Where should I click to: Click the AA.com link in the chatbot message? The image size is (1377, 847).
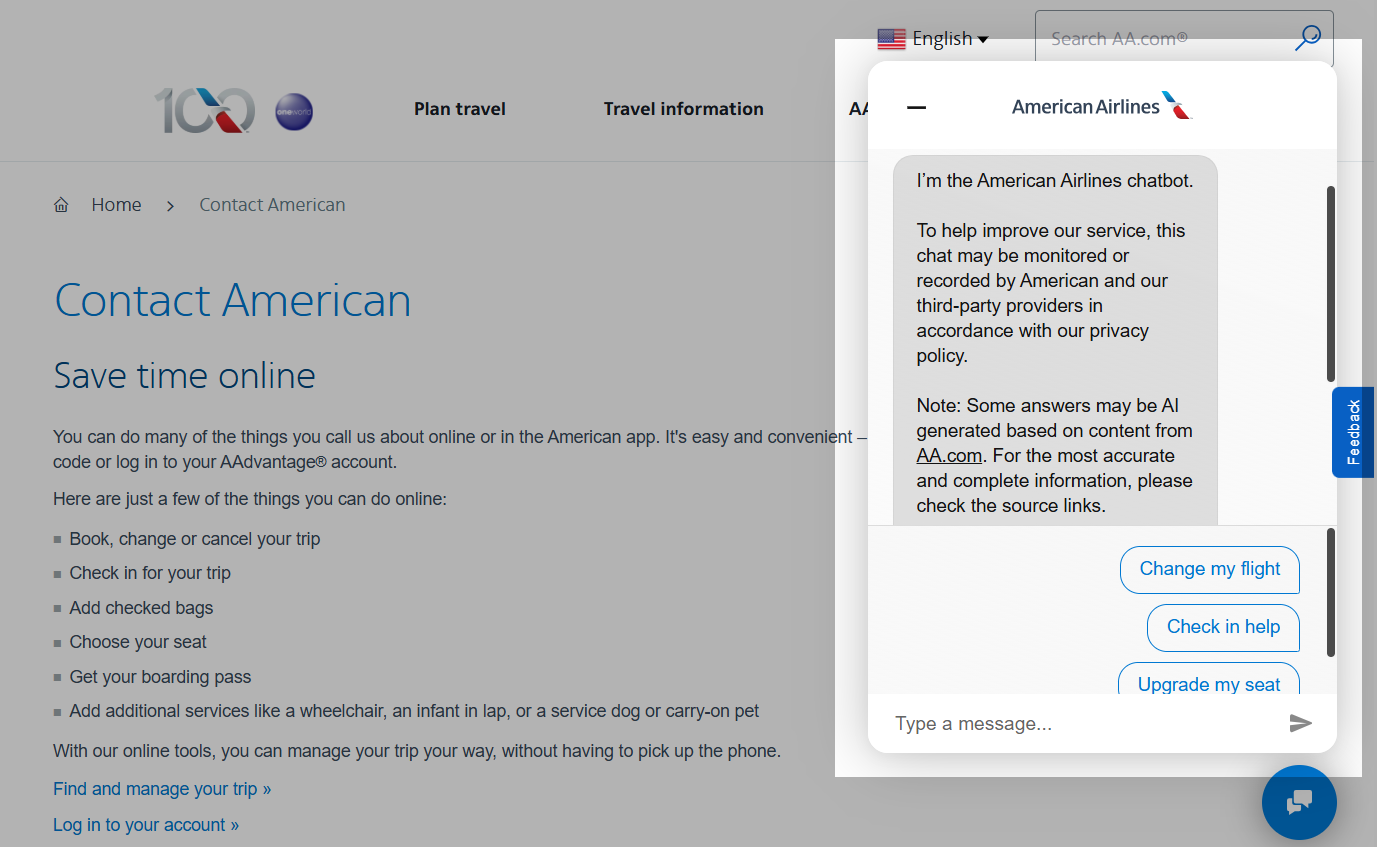tap(948, 455)
